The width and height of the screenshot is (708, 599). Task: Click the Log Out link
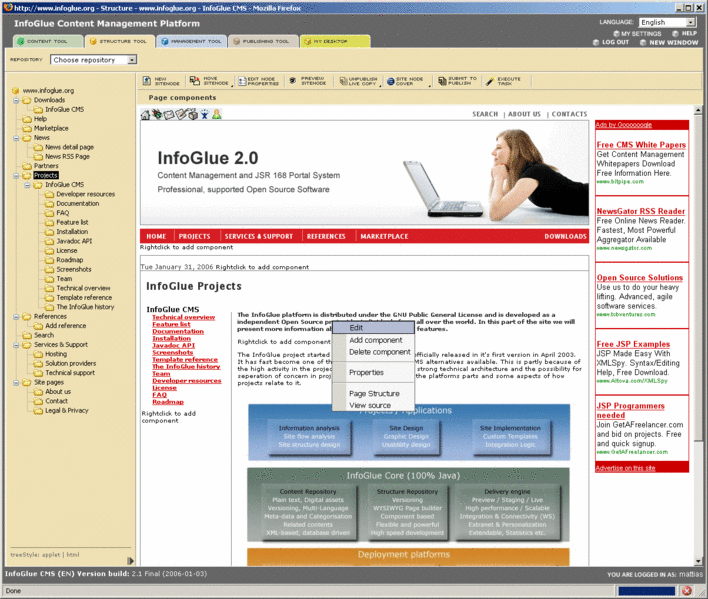(614, 42)
